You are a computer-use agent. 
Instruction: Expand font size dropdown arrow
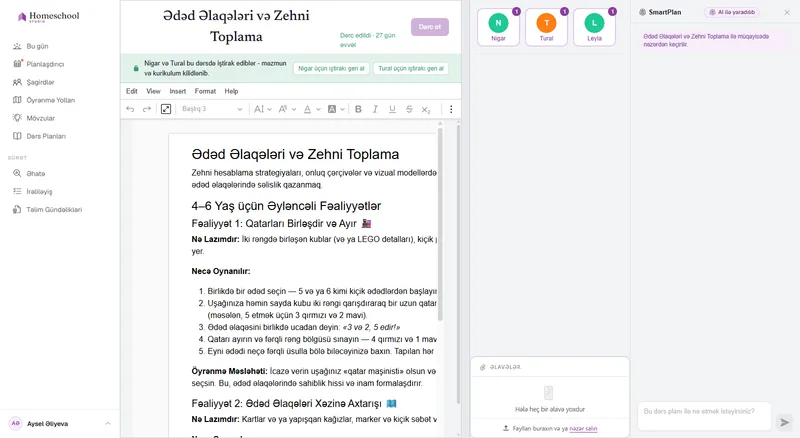point(294,109)
